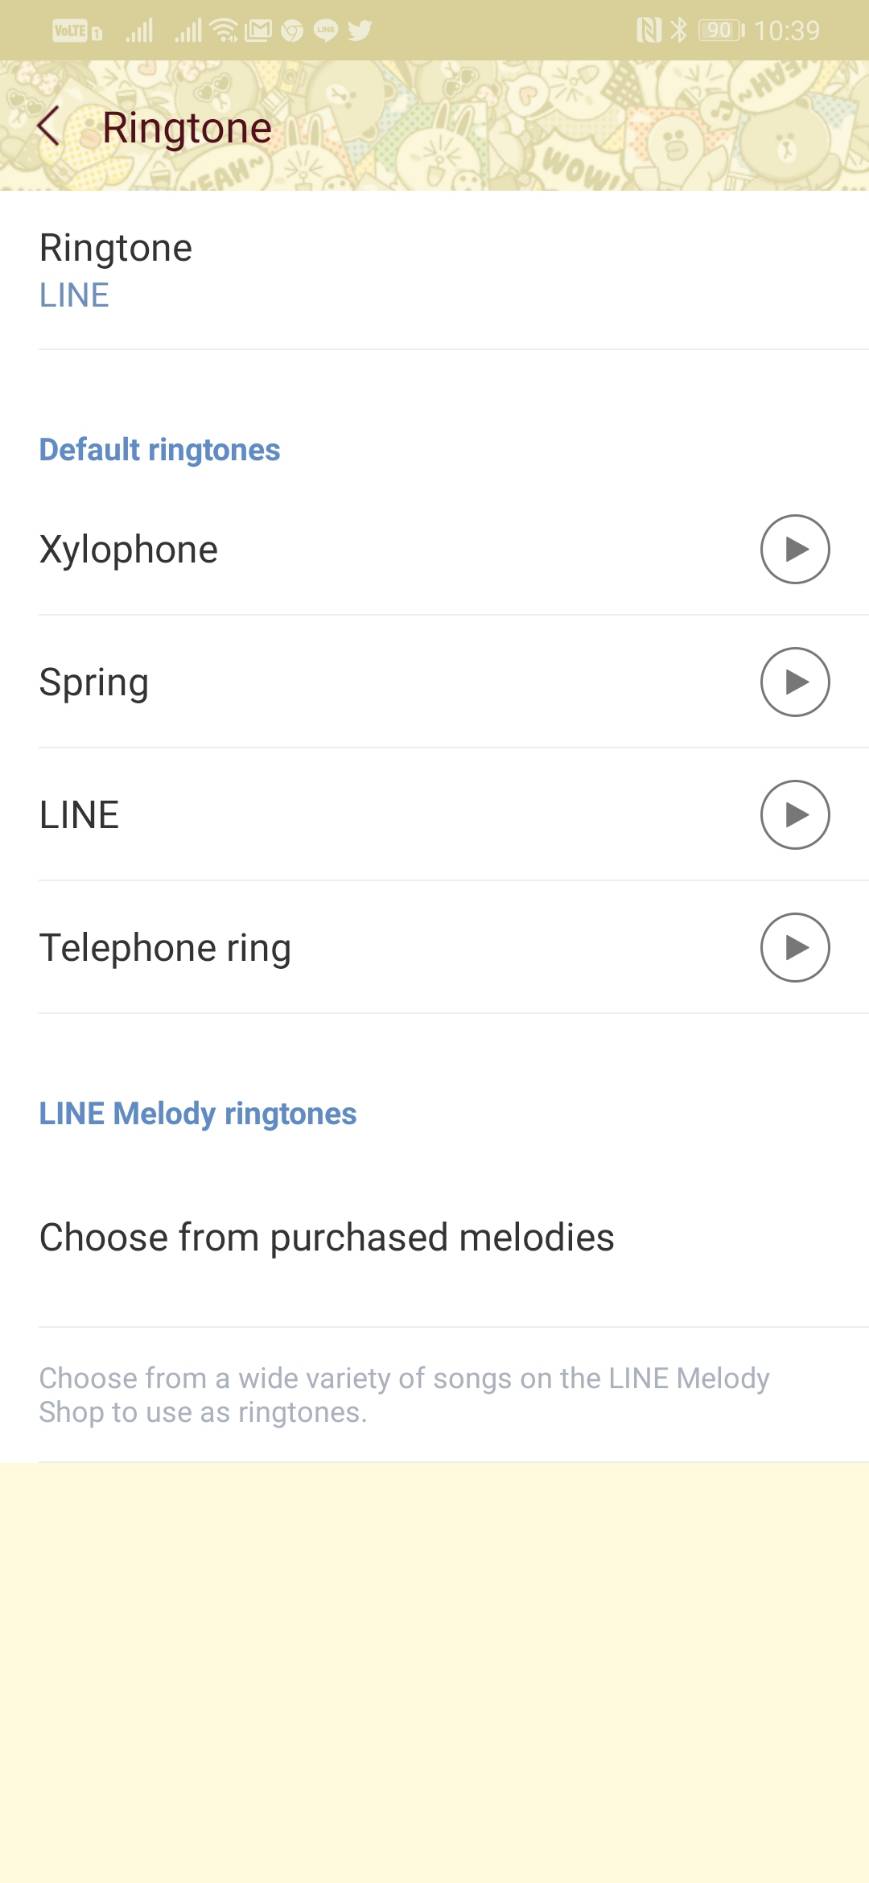The image size is (869, 1883).
Task: Tap the Bluetooth status icon
Action: coord(679,30)
